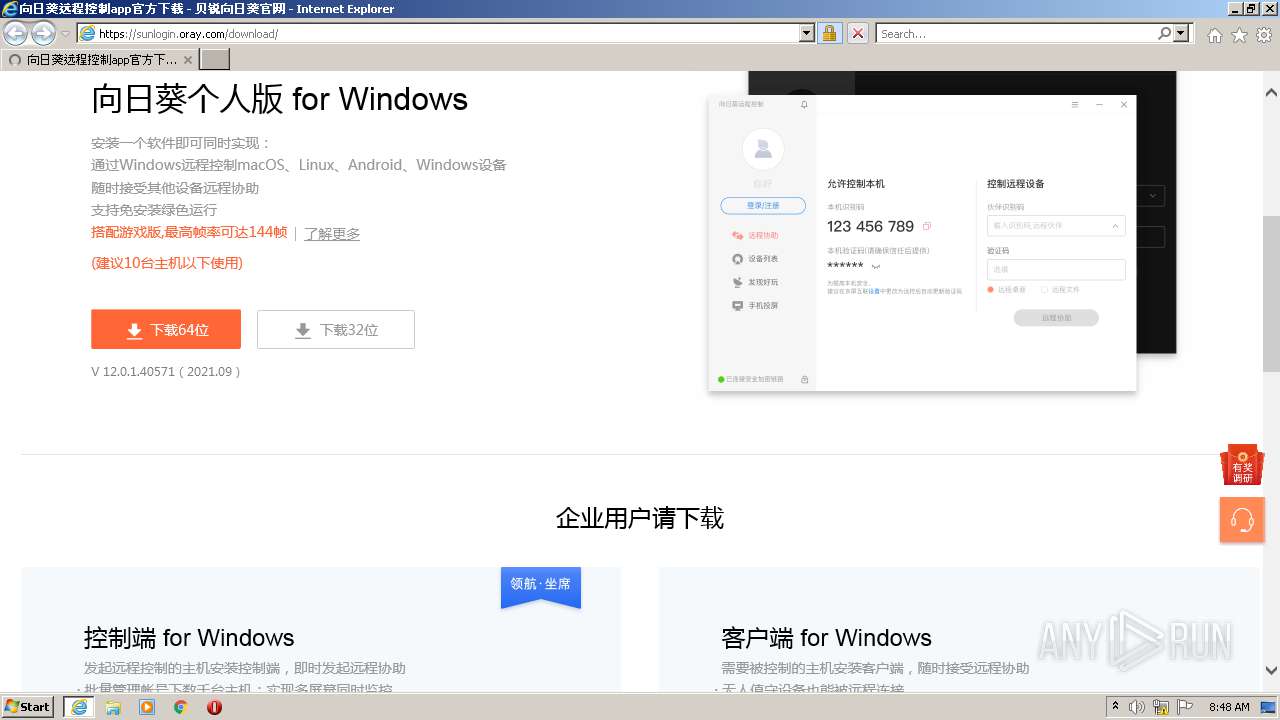Open the Windows Start menu
This screenshot has width=1280, height=720.
tap(28, 706)
